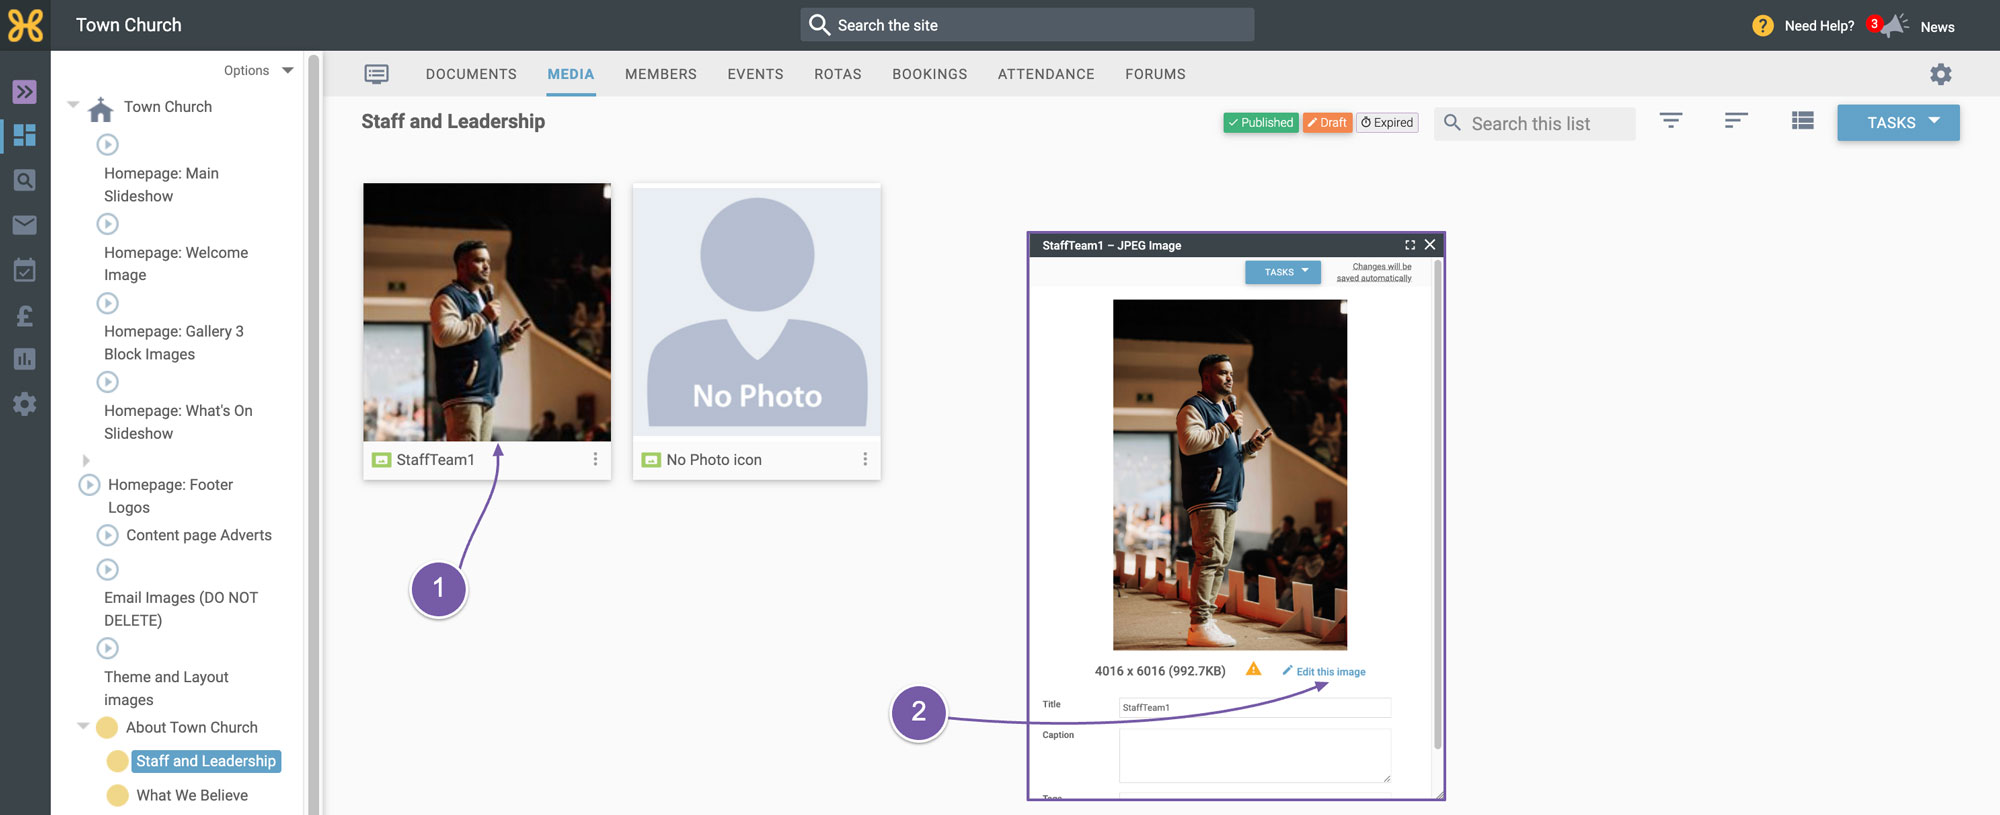The image size is (2000, 815).
Task: Click the Town Church home icon in tree
Action: (101, 108)
